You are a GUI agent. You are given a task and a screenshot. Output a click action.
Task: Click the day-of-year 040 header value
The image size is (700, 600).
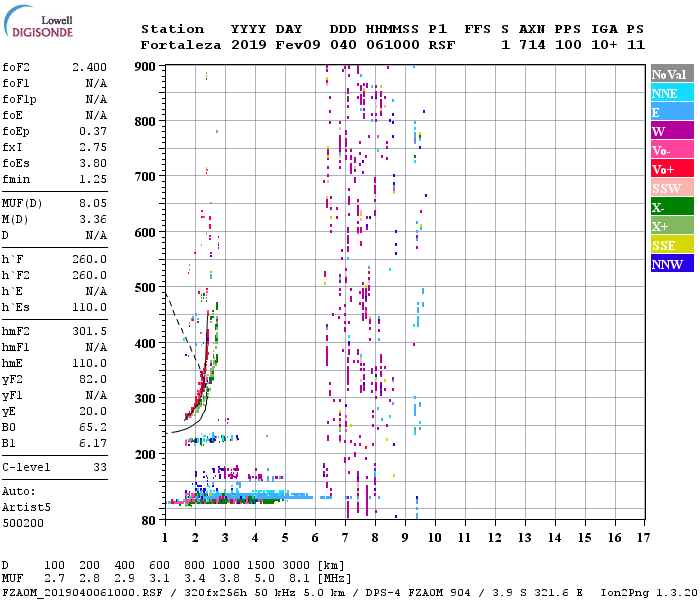343,45
